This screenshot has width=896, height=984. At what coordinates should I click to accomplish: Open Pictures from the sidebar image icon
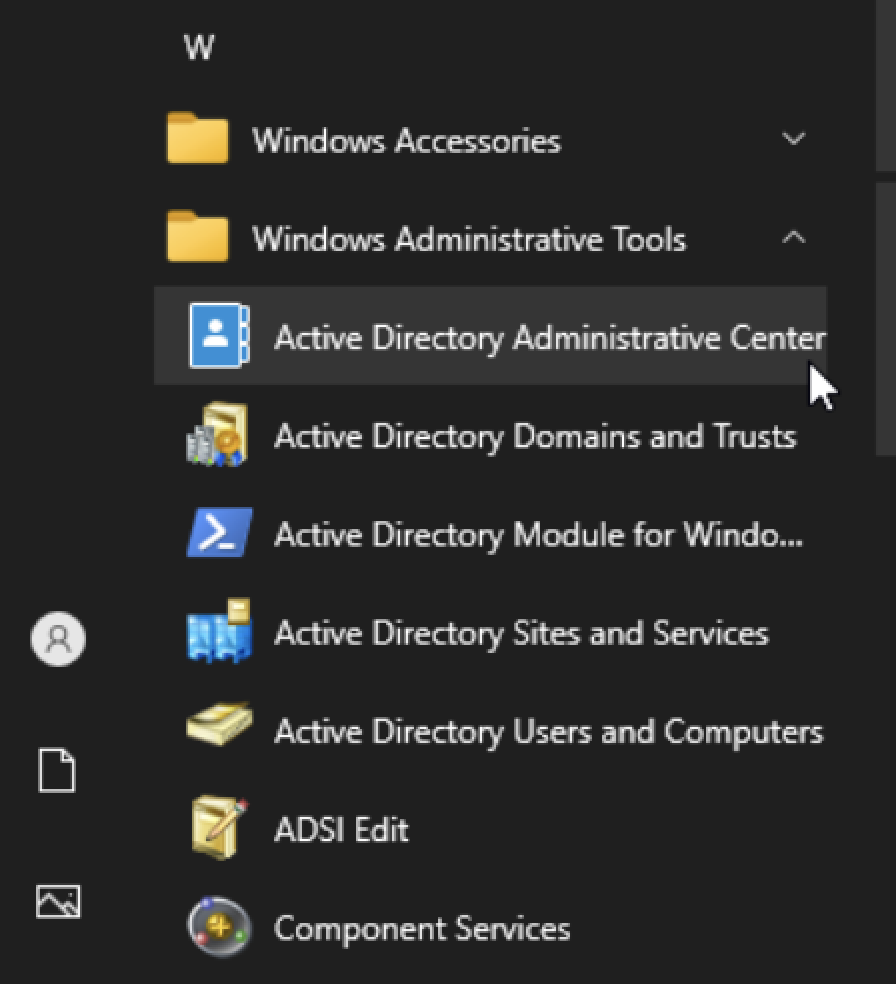click(58, 902)
